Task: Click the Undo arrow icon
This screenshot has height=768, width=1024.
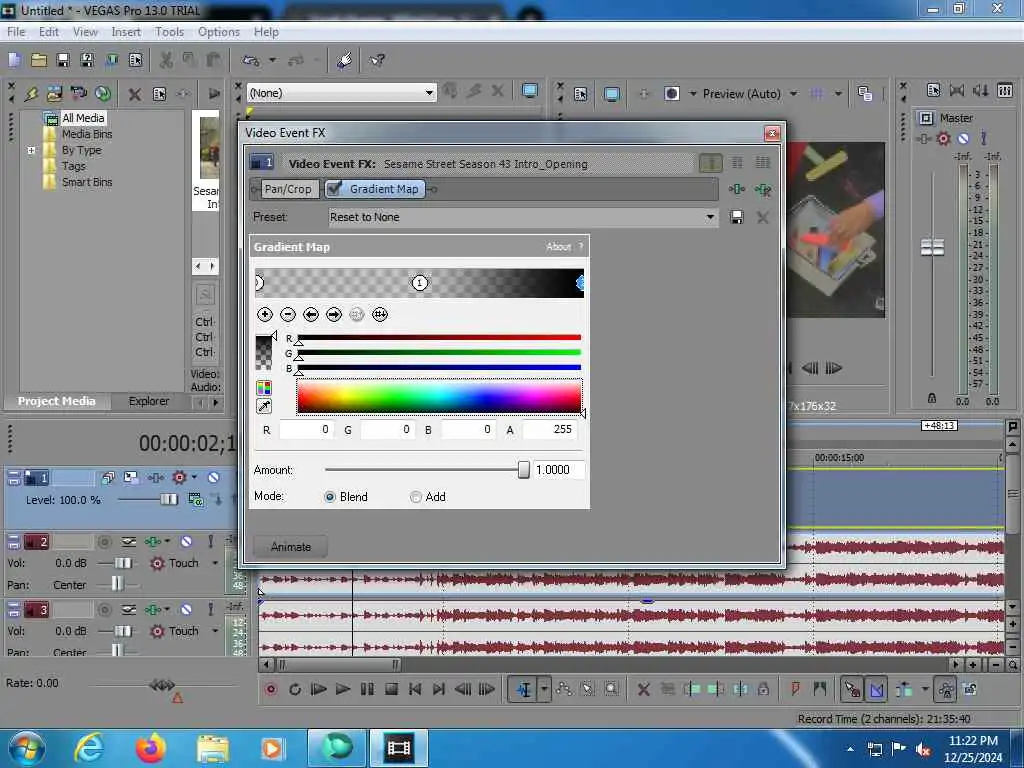Action: pyautogui.click(x=251, y=61)
